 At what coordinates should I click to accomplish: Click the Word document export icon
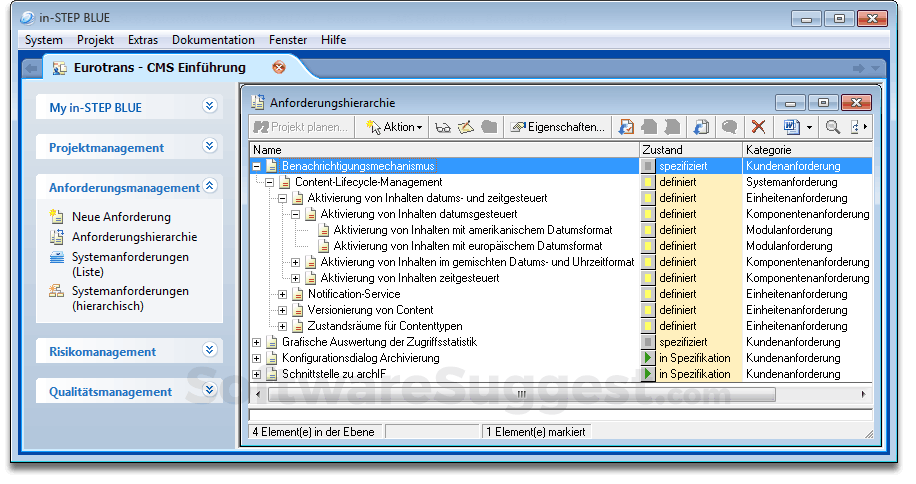click(x=790, y=127)
